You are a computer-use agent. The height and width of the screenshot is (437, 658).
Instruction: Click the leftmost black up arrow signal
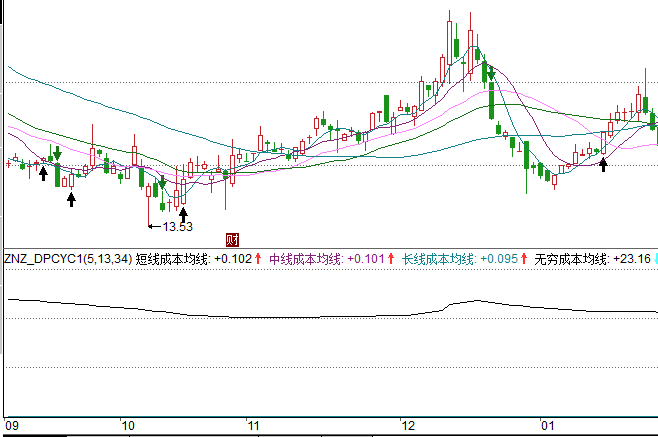click(x=43, y=173)
